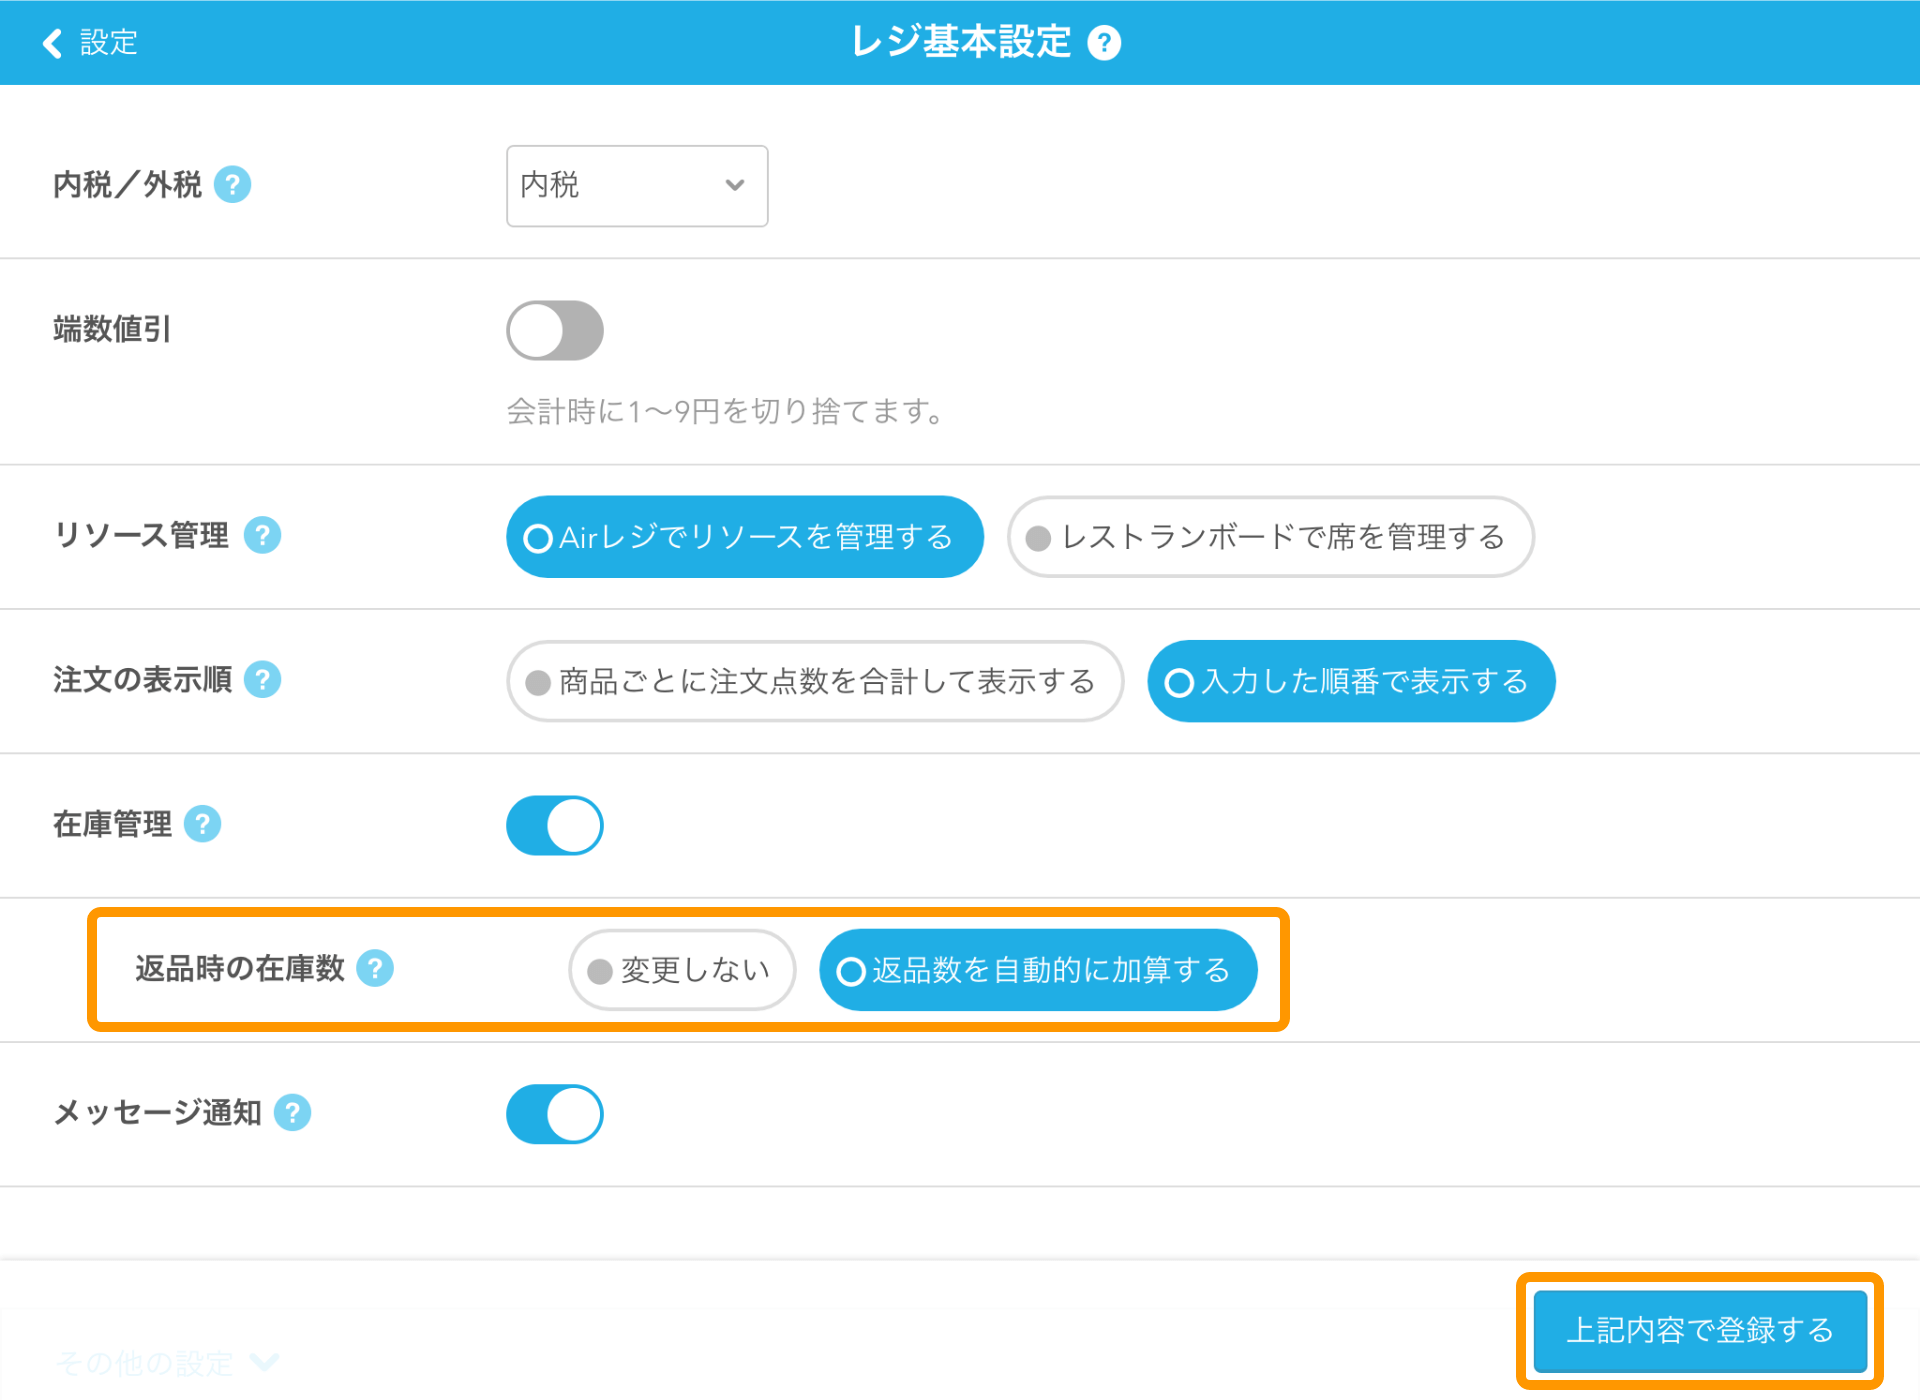Go back to 設定 screen
Image resolution: width=1920 pixels, height=1400 pixels.
pos(90,42)
